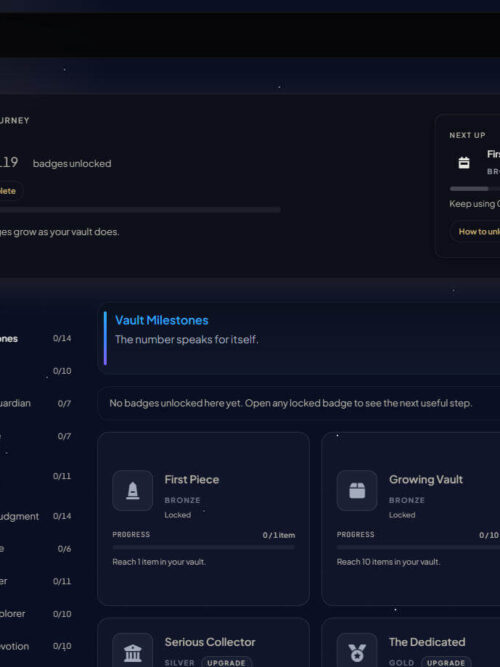
Task: Click The Dedicated medal icon
Action: (x=357, y=652)
